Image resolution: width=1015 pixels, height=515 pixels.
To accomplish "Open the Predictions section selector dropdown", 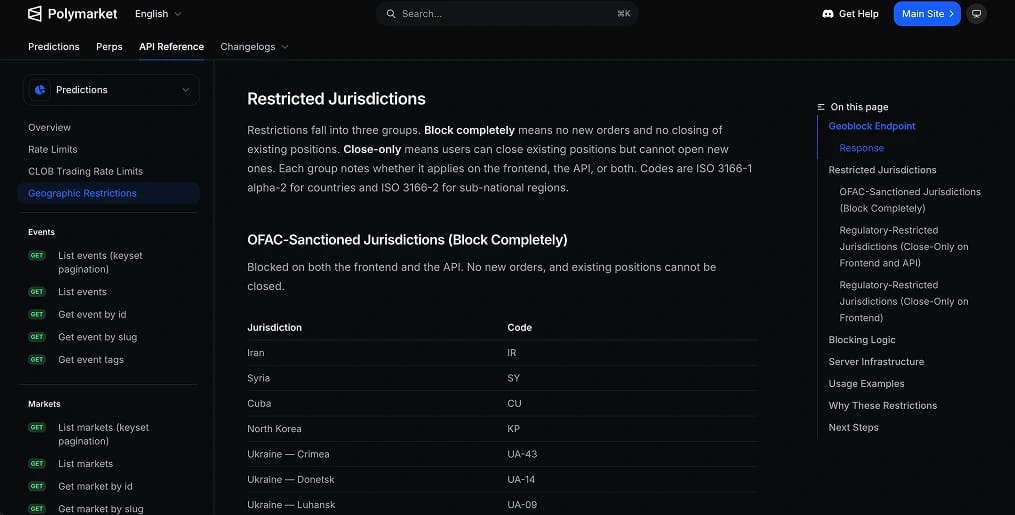I will (111, 90).
